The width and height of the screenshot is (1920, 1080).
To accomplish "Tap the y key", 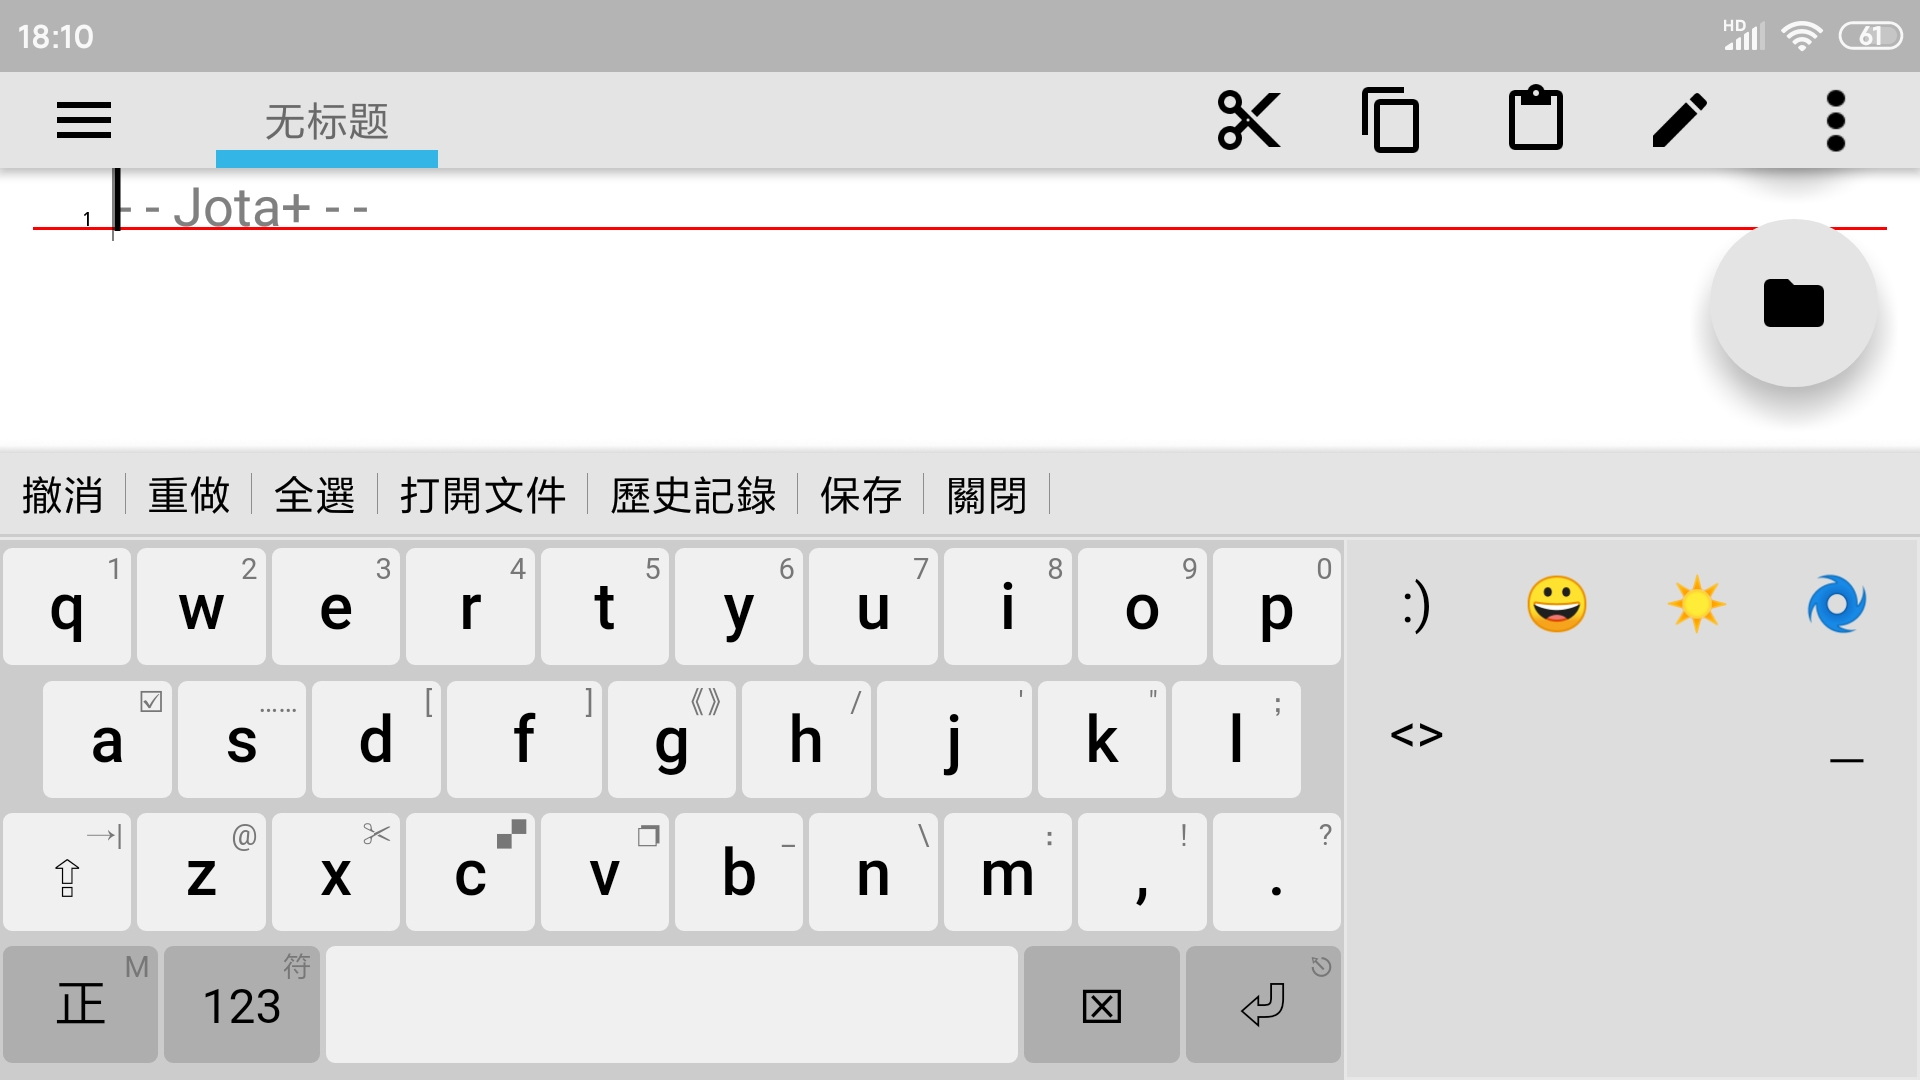I will 739,607.
